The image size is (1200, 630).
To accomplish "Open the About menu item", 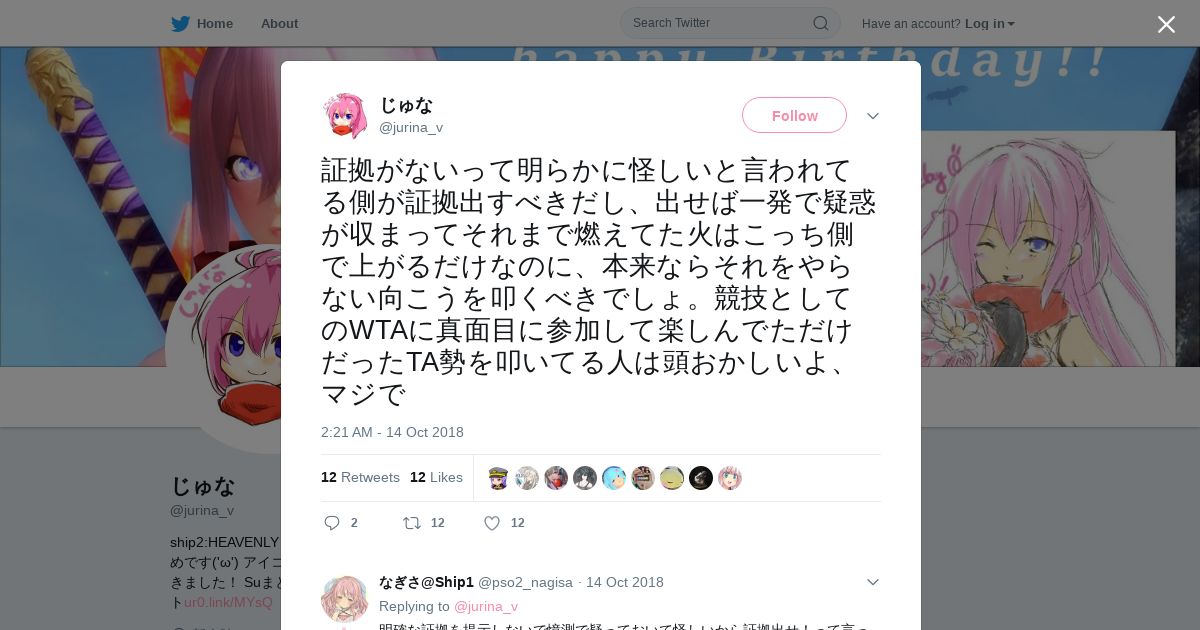I will click(279, 23).
